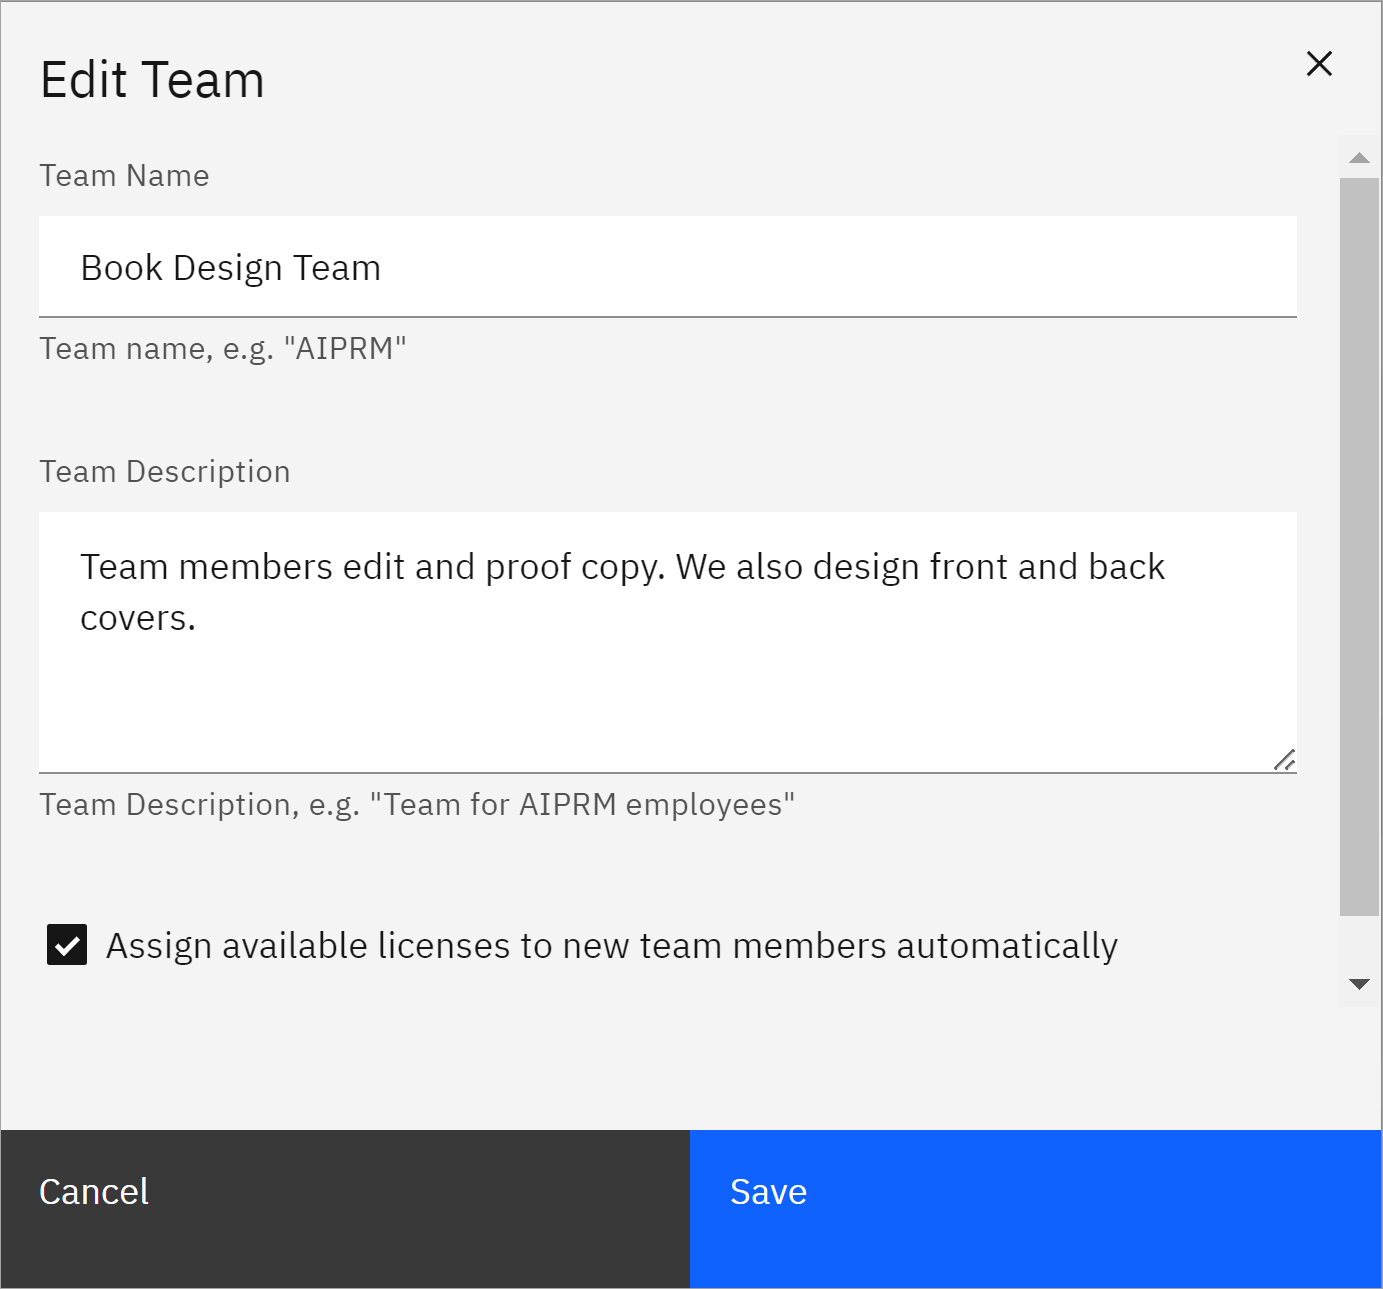The image size is (1383, 1289).
Task: Click the team description helper text
Action: click(x=417, y=803)
